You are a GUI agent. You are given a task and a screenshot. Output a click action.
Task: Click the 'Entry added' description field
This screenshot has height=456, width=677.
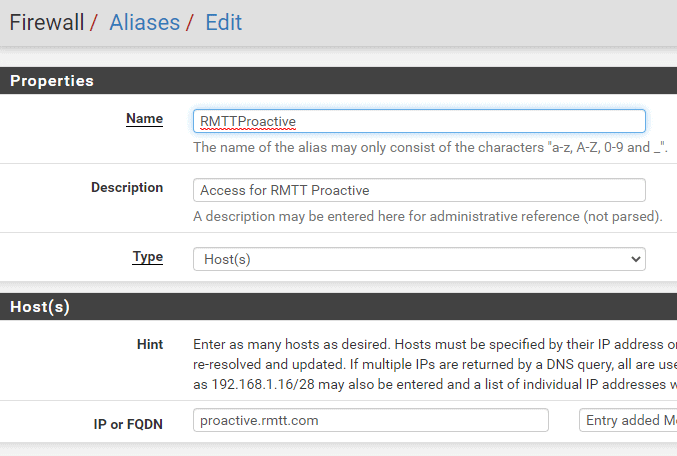click(x=628, y=420)
